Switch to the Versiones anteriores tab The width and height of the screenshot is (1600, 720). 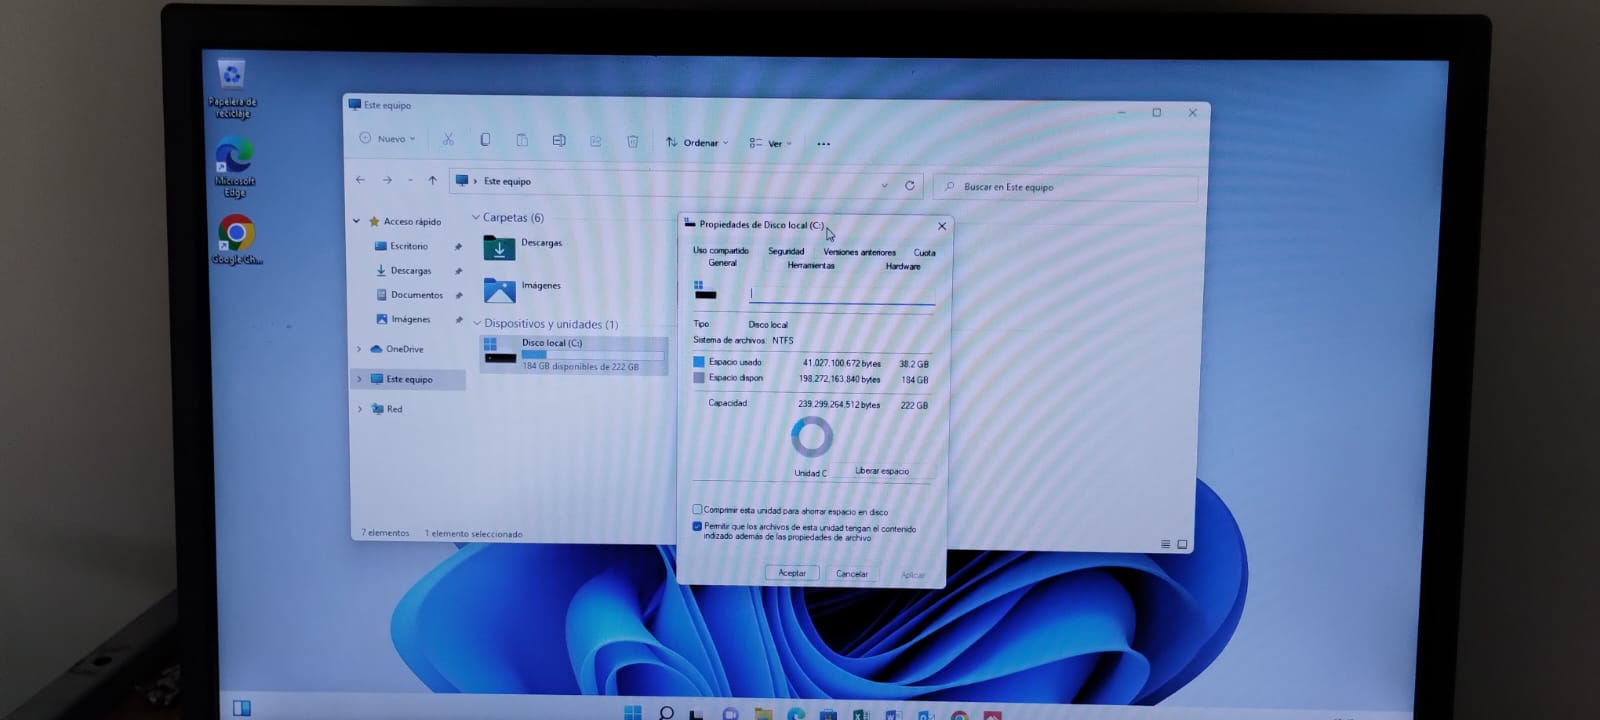(860, 252)
